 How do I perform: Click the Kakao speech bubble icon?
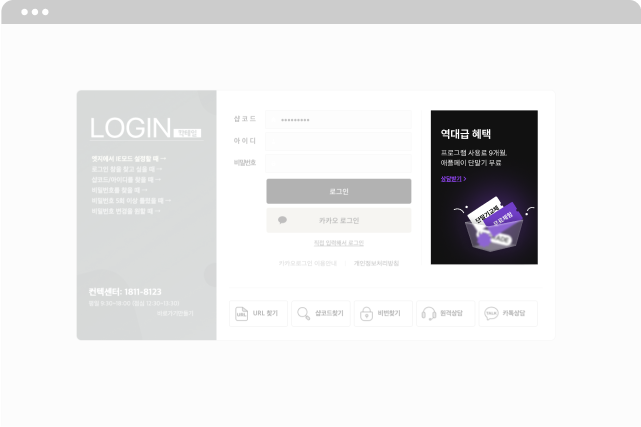coord(282,220)
